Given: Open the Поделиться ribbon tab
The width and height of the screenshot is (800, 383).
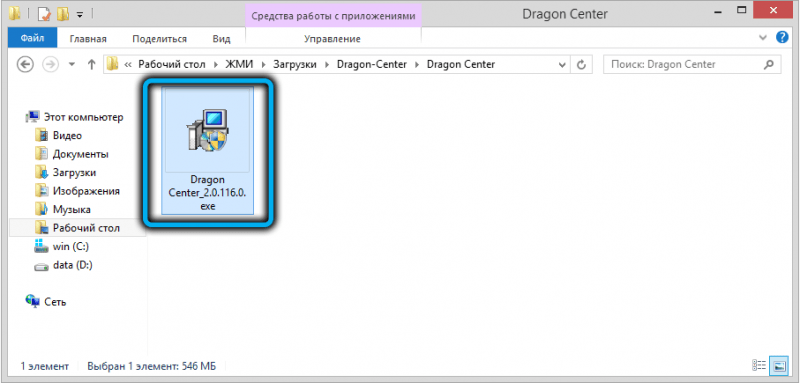Looking at the screenshot, I should (x=159, y=39).
